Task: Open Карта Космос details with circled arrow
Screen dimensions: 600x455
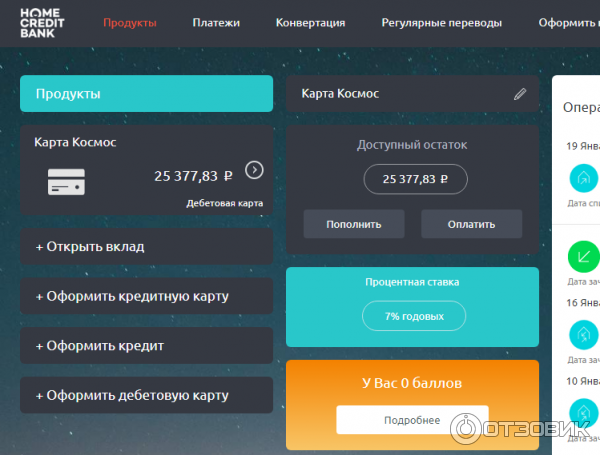Action: [x=254, y=170]
